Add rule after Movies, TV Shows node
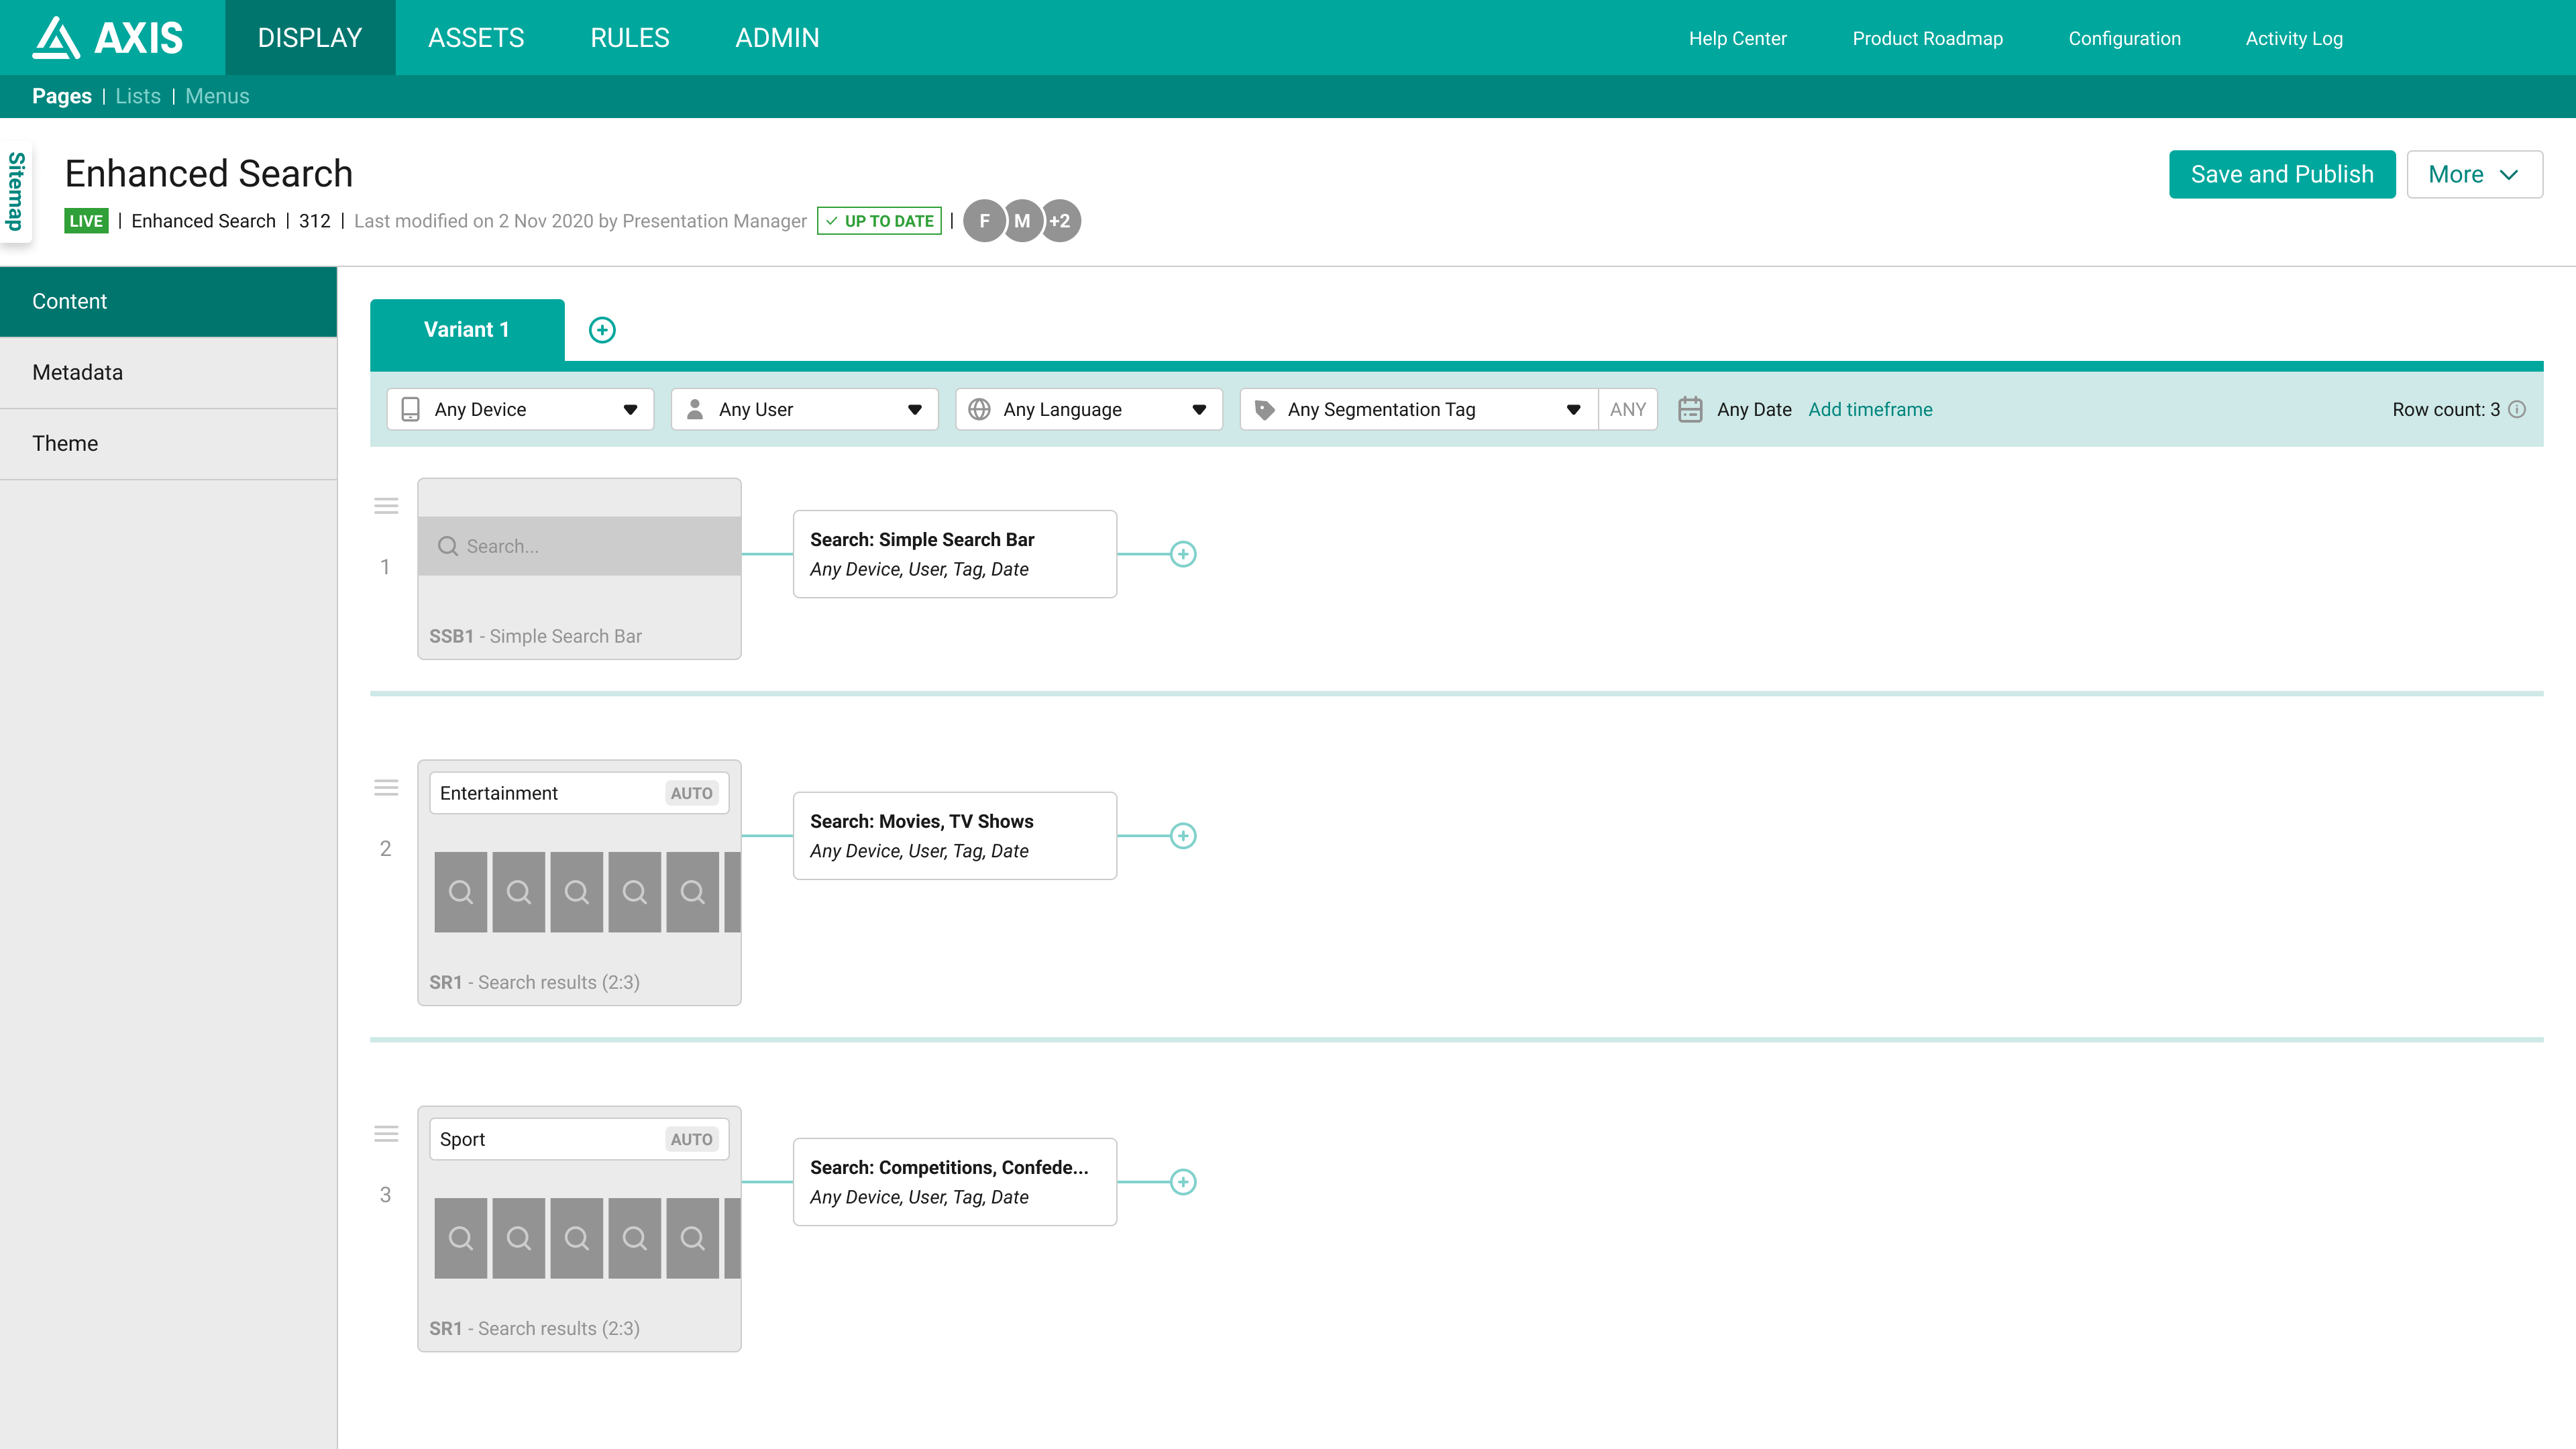This screenshot has width=2576, height=1449. [1183, 836]
